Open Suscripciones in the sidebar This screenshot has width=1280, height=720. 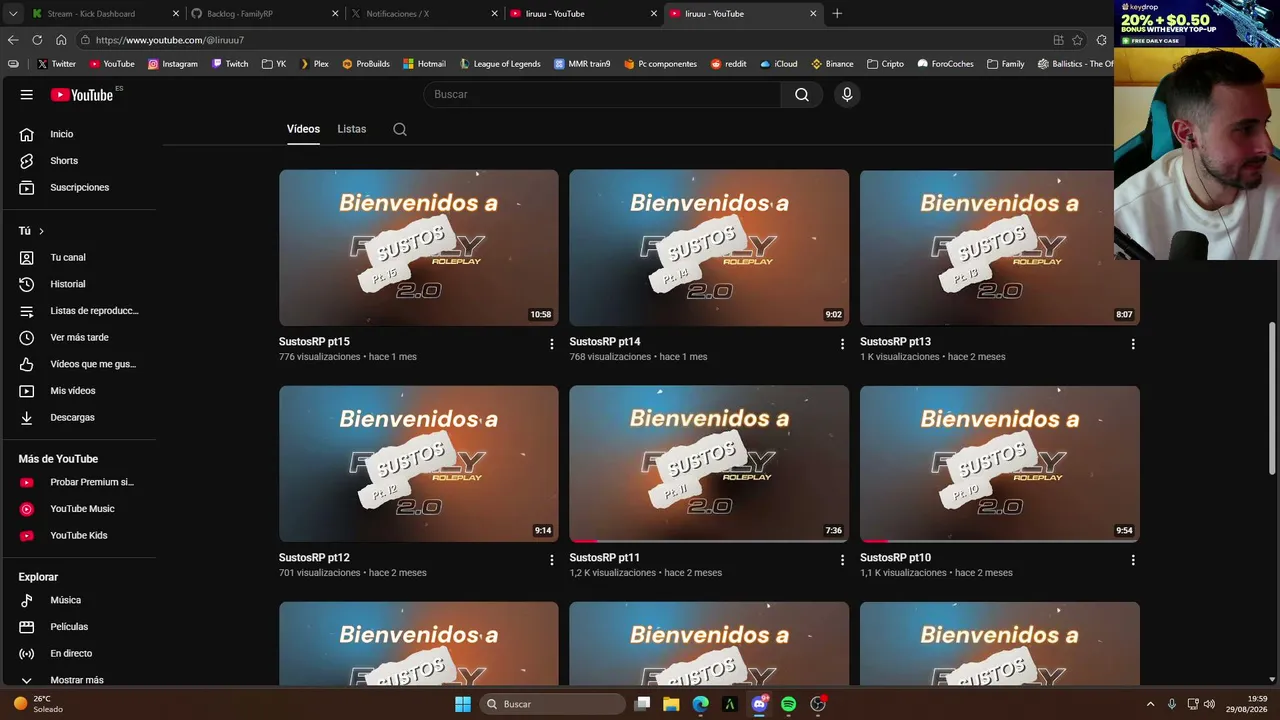coord(80,187)
